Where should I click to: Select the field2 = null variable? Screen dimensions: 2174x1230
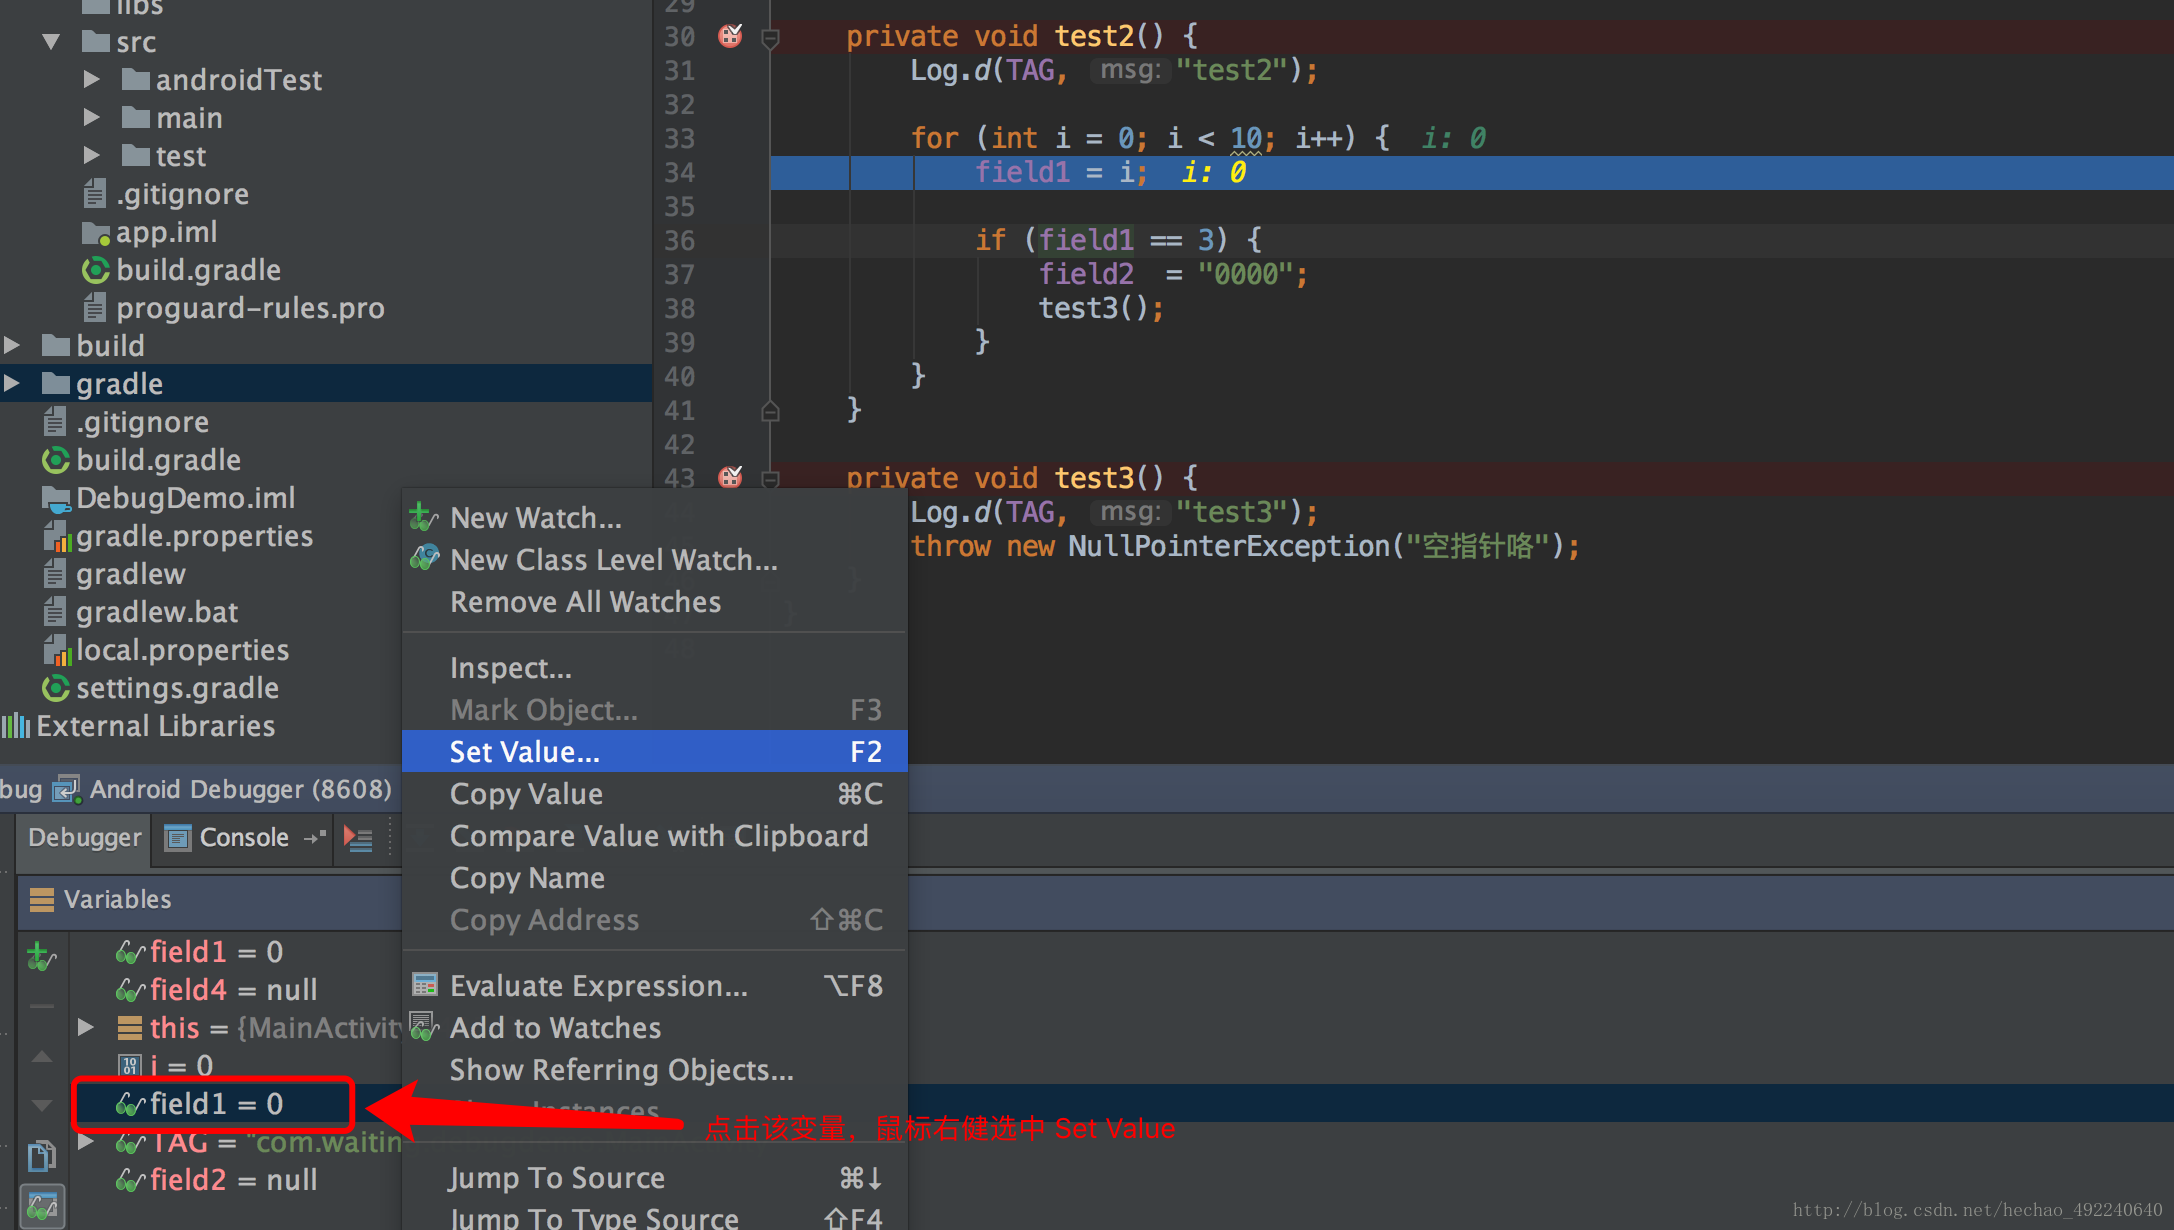pos(216,1180)
